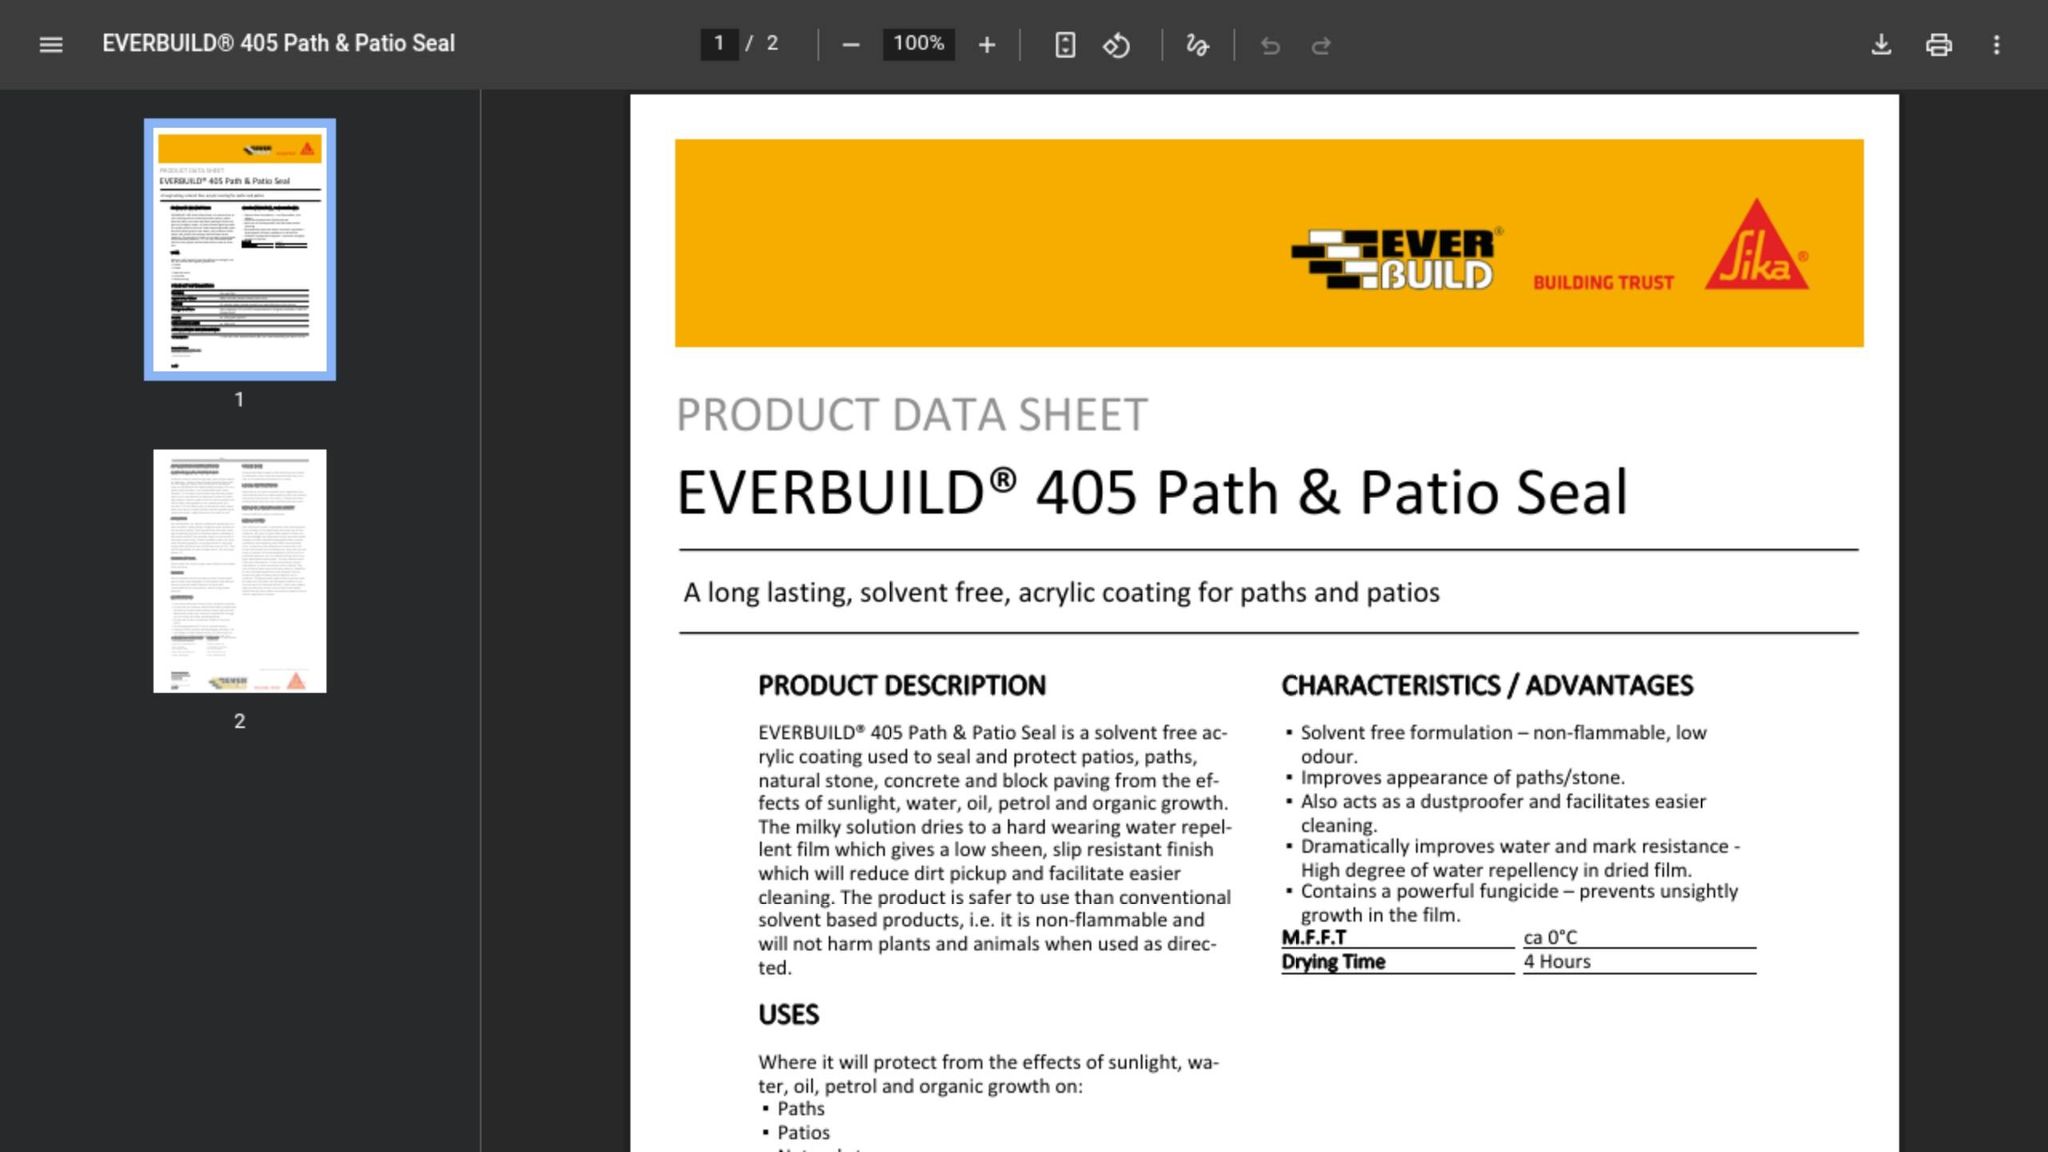Viewport: 2048px width, 1152px height.
Task: Click the PRODUCT DATA SHEET heading
Action: pyautogui.click(x=912, y=415)
